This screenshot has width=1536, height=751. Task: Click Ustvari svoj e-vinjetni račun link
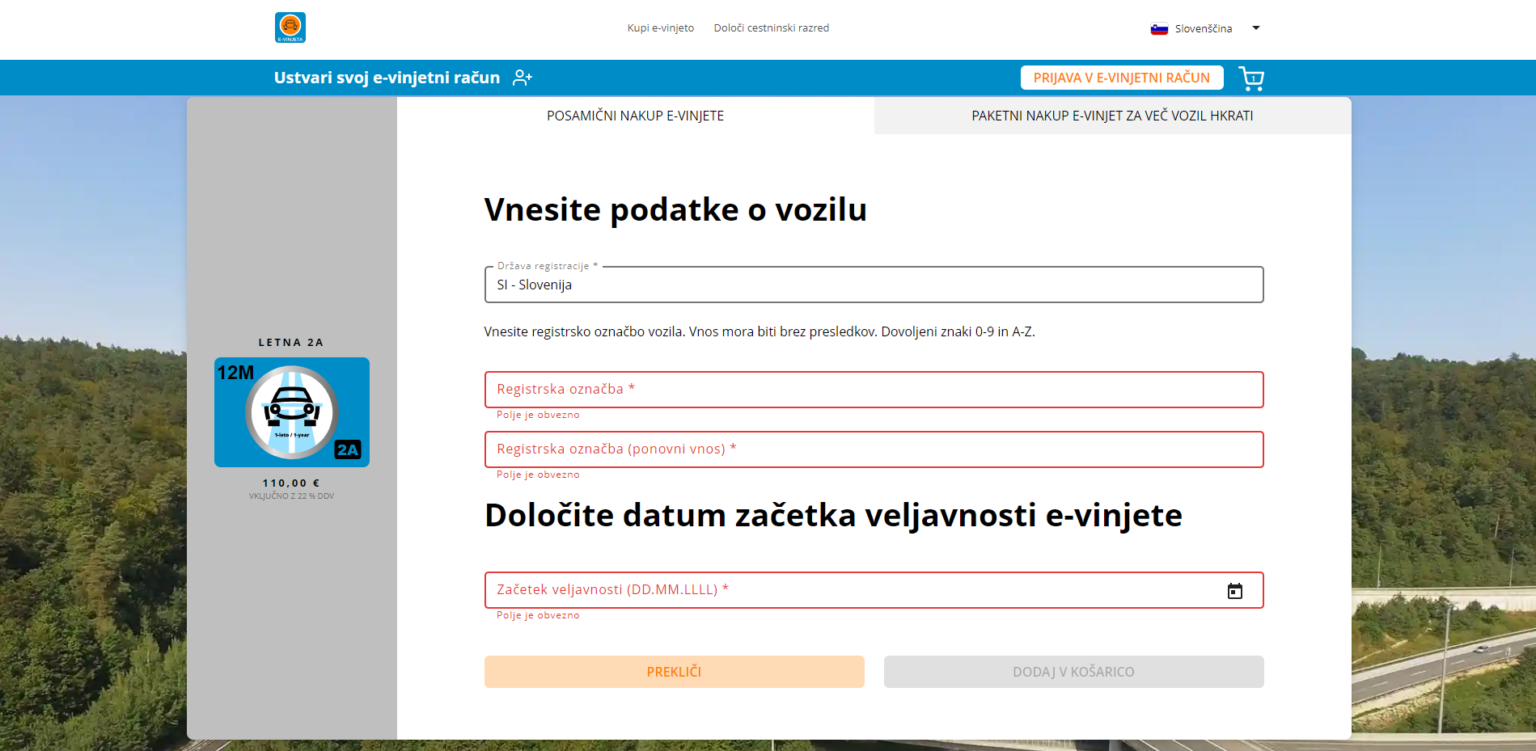(x=387, y=78)
